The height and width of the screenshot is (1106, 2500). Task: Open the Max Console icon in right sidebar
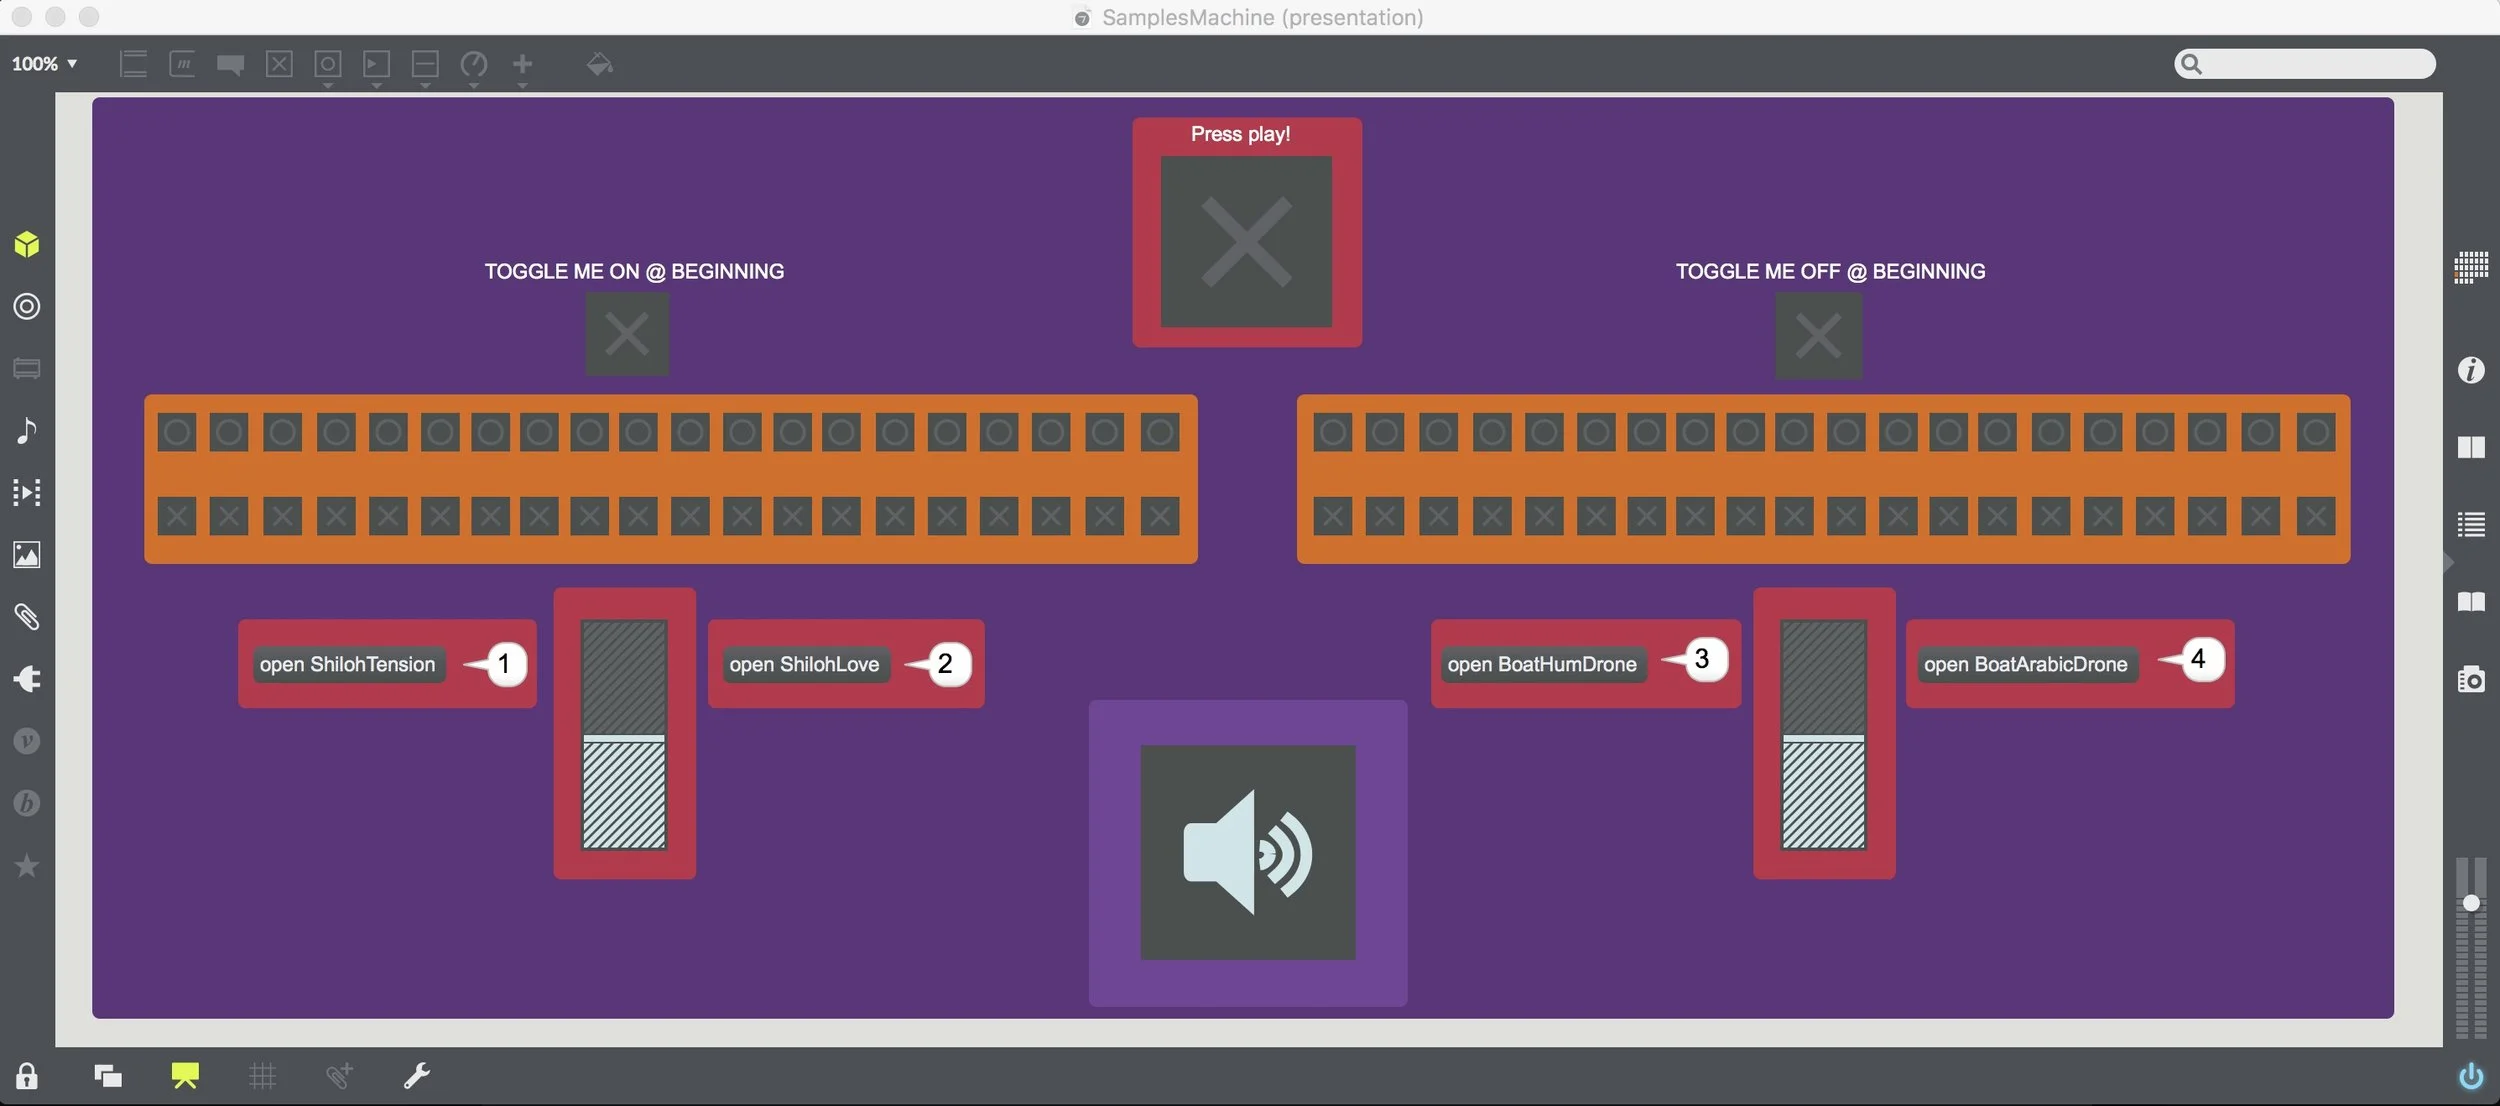coord(2470,524)
